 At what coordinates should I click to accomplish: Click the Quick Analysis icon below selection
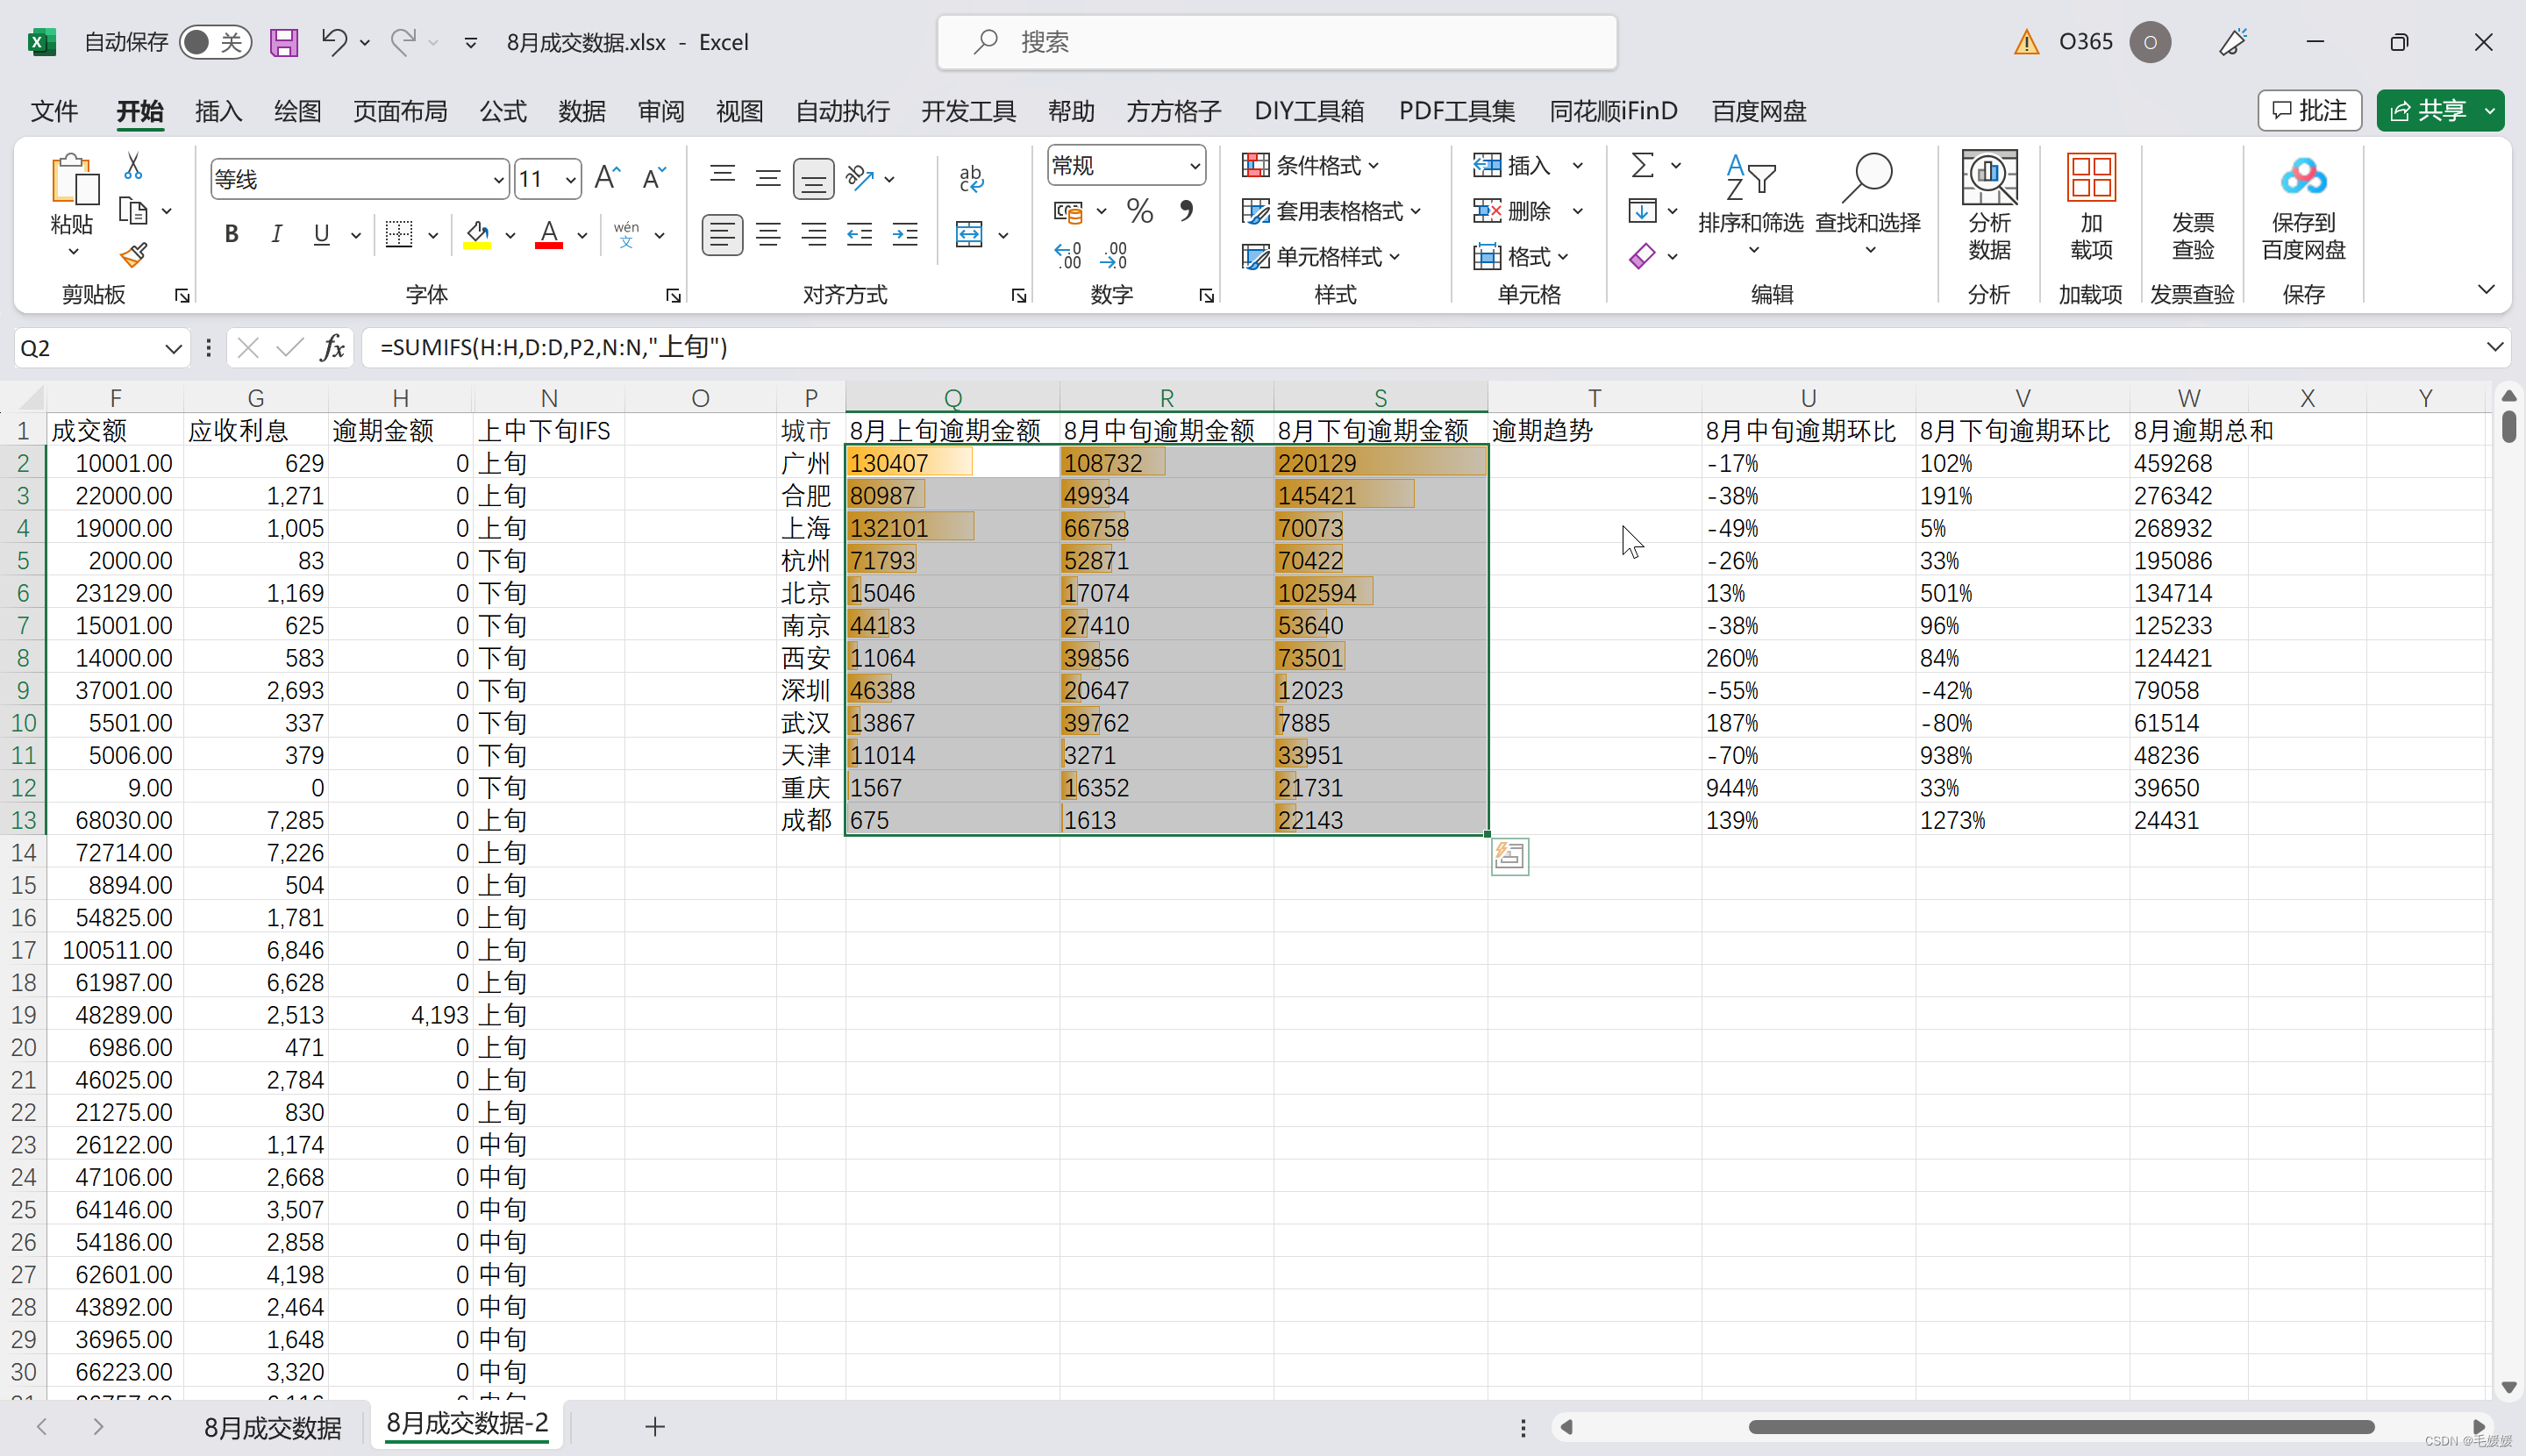pyautogui.click(x=1510, y=856)
